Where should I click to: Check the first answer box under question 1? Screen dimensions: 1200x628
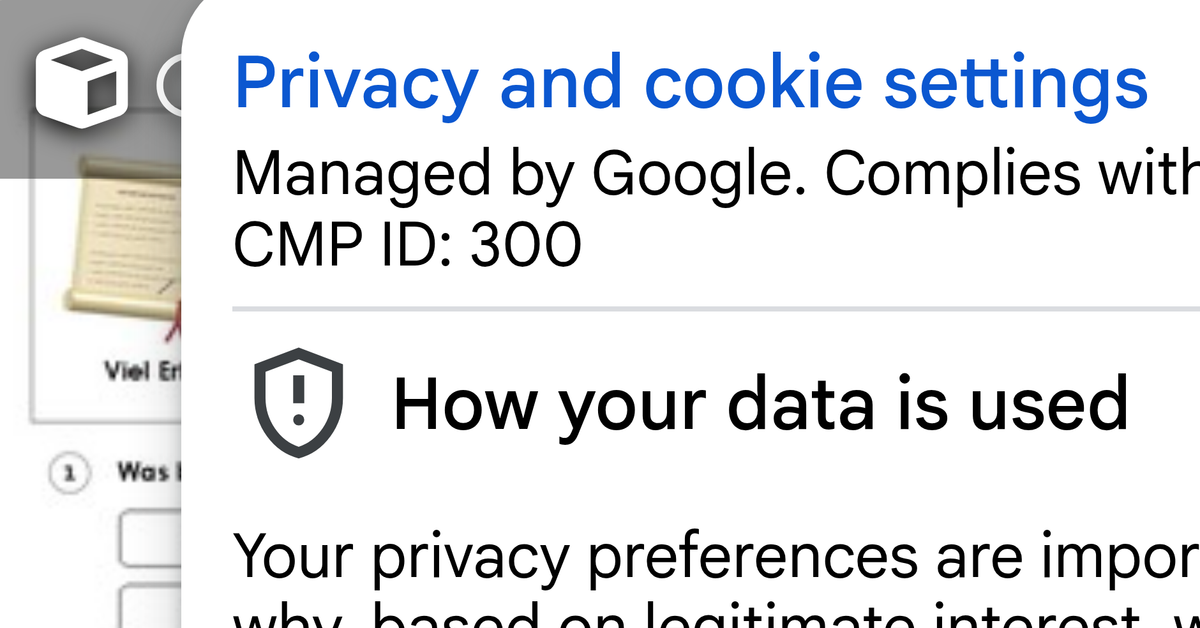pos(151,539)
